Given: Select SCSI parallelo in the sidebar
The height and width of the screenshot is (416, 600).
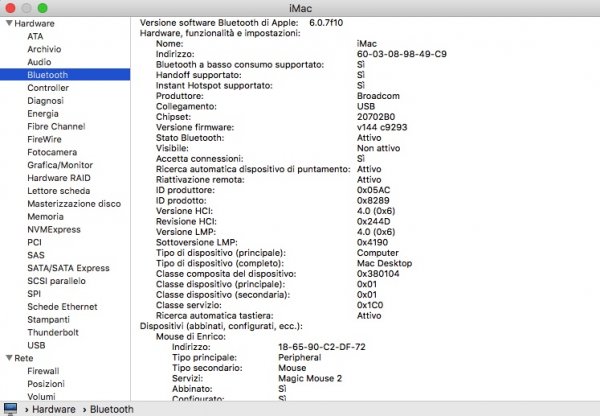Looking at the screenshot, I should pyautogui.click(x=56, y=281).
